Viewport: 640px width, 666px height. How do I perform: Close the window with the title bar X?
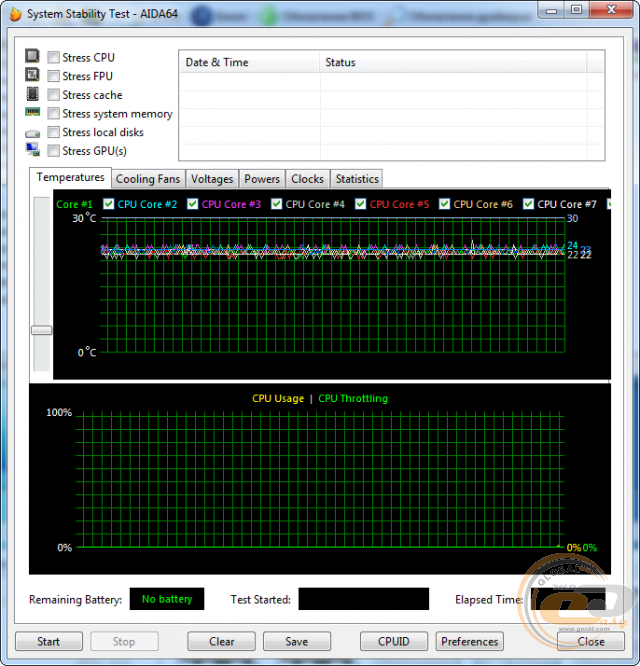[x=611, y=10]
